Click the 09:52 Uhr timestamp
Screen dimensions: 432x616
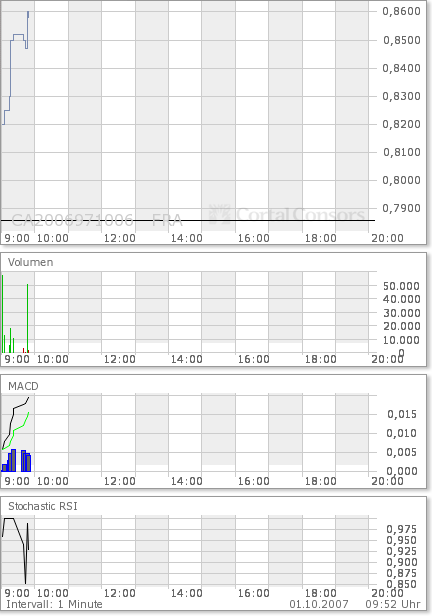pos(393,604)
